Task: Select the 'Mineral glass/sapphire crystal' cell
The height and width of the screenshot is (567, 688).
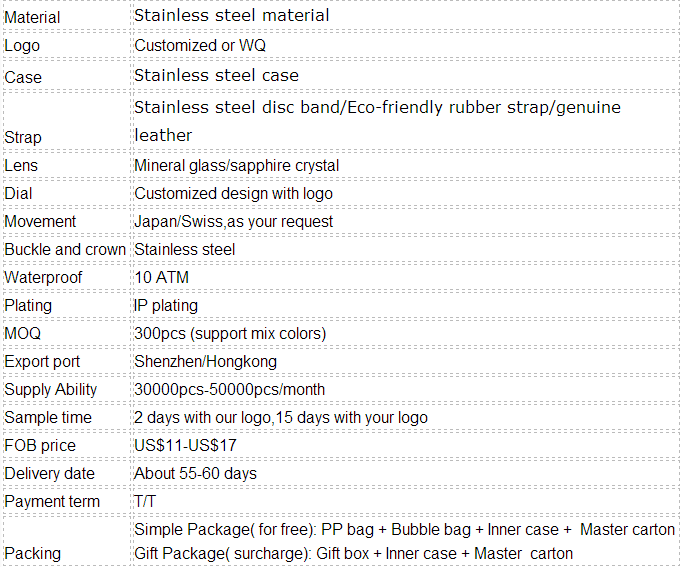Action: pyautogui.click(x=236, y=165)
